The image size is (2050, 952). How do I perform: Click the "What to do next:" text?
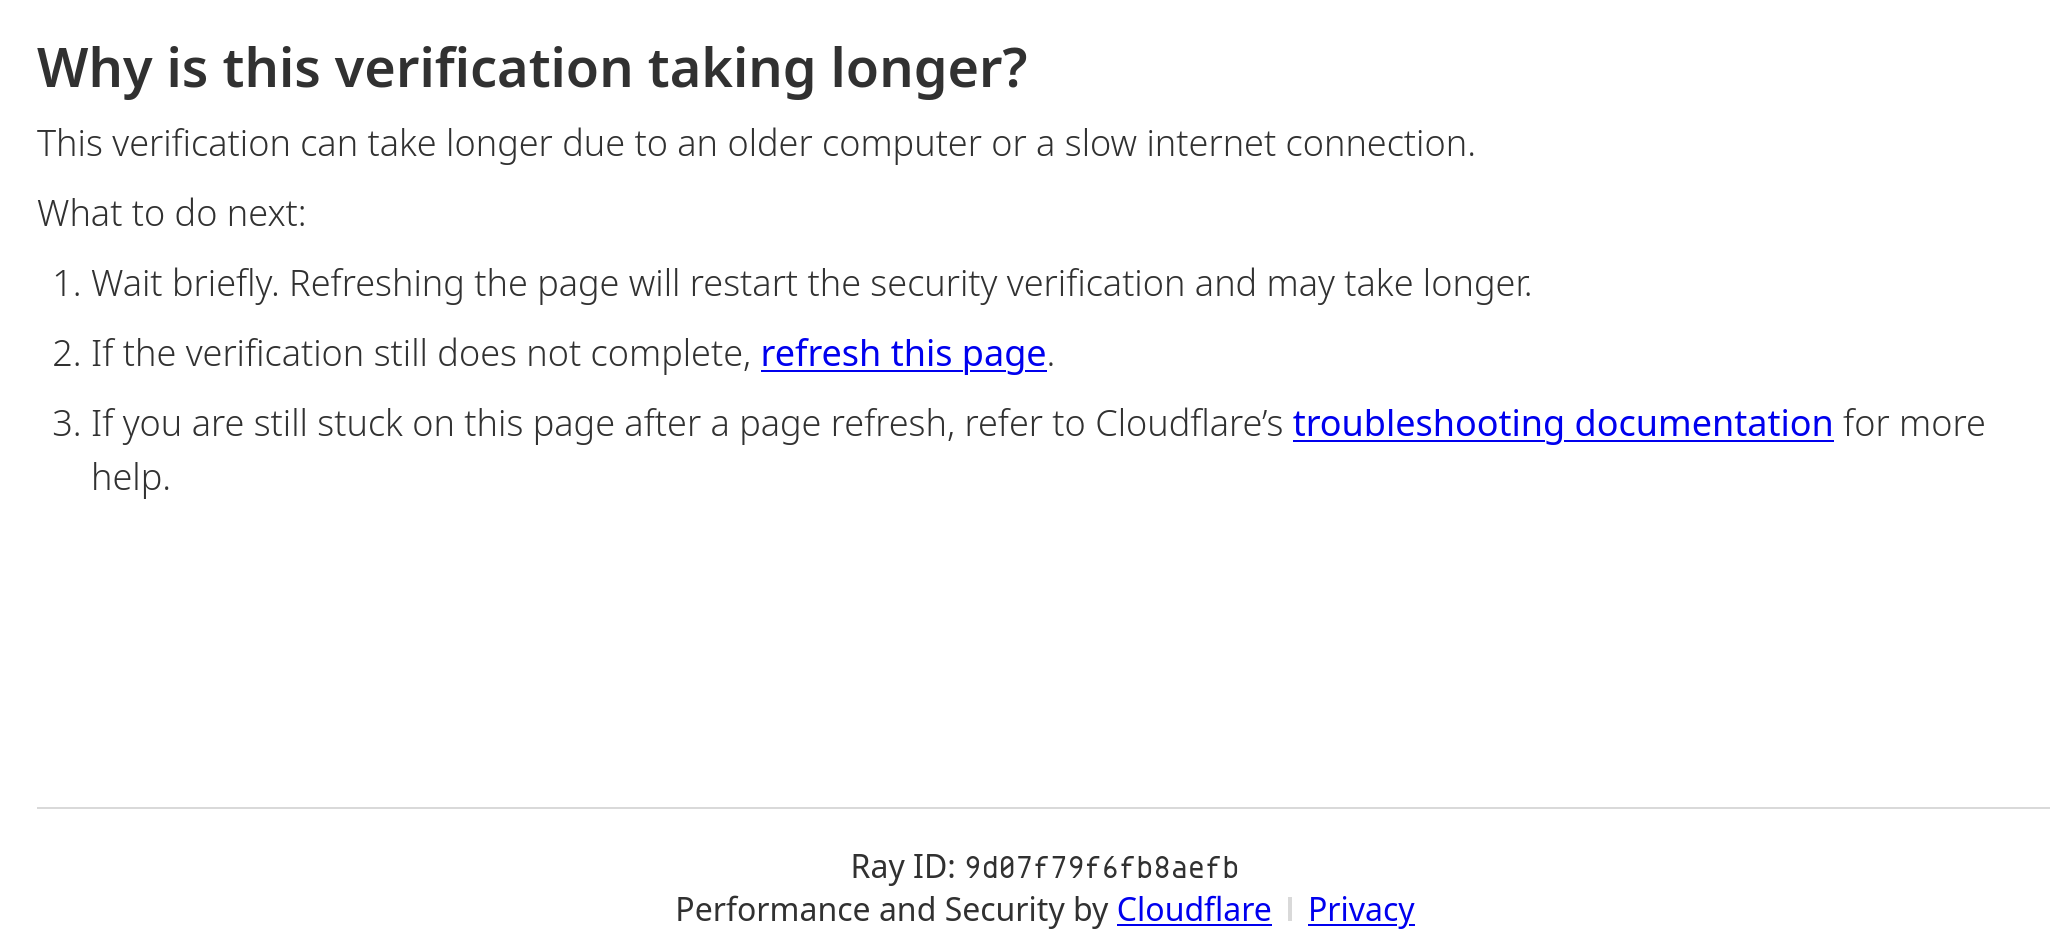coord(171,214)
